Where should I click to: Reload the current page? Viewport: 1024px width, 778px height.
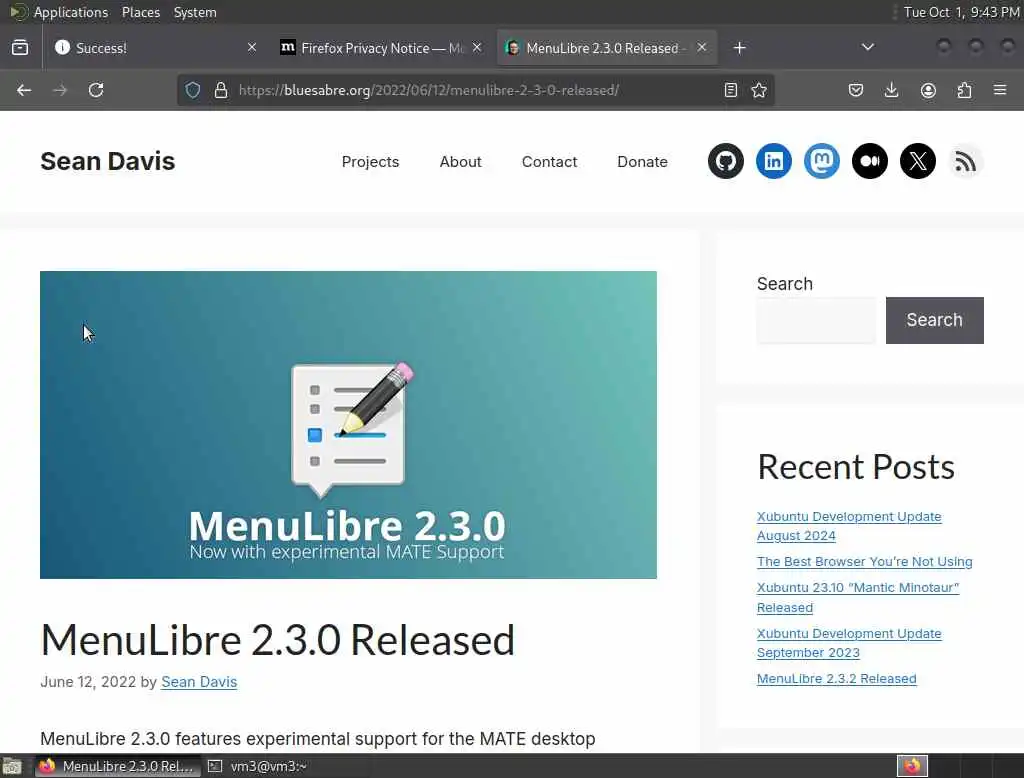click(96, 90)
